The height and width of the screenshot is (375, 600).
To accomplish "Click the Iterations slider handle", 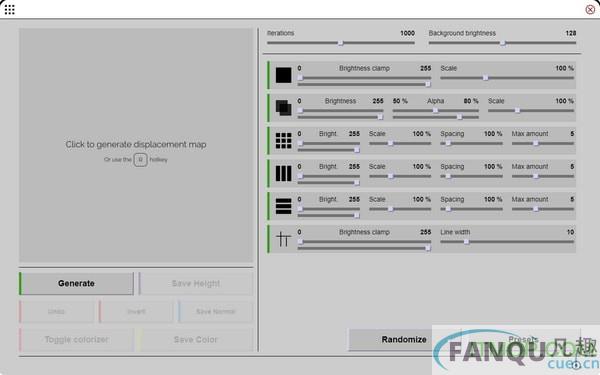I will 341,43.
